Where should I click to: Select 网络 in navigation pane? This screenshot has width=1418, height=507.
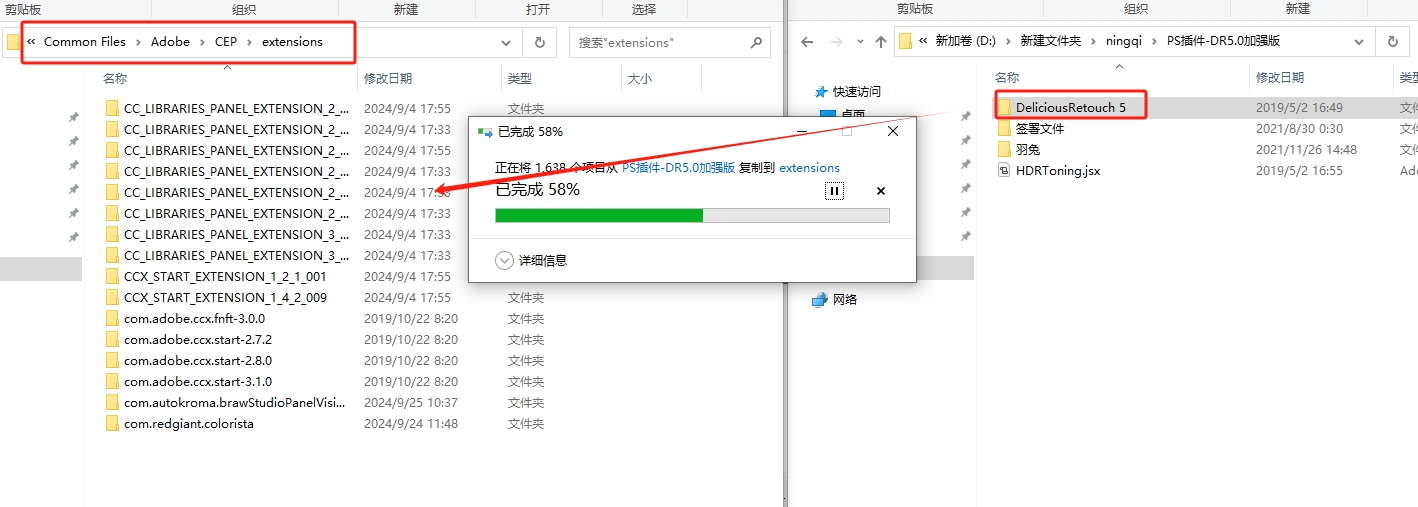pyautogui.click(x=845, y=299)
